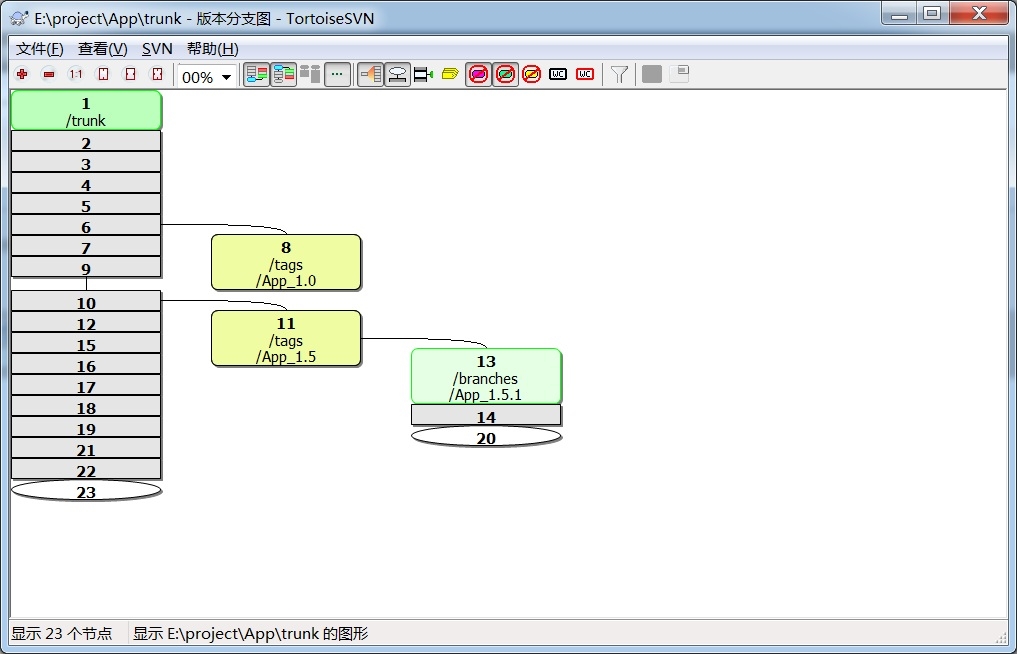Toggle the blue-green tree layout button
This screenshot has width=1020, height=654.
tap(284, 74)
